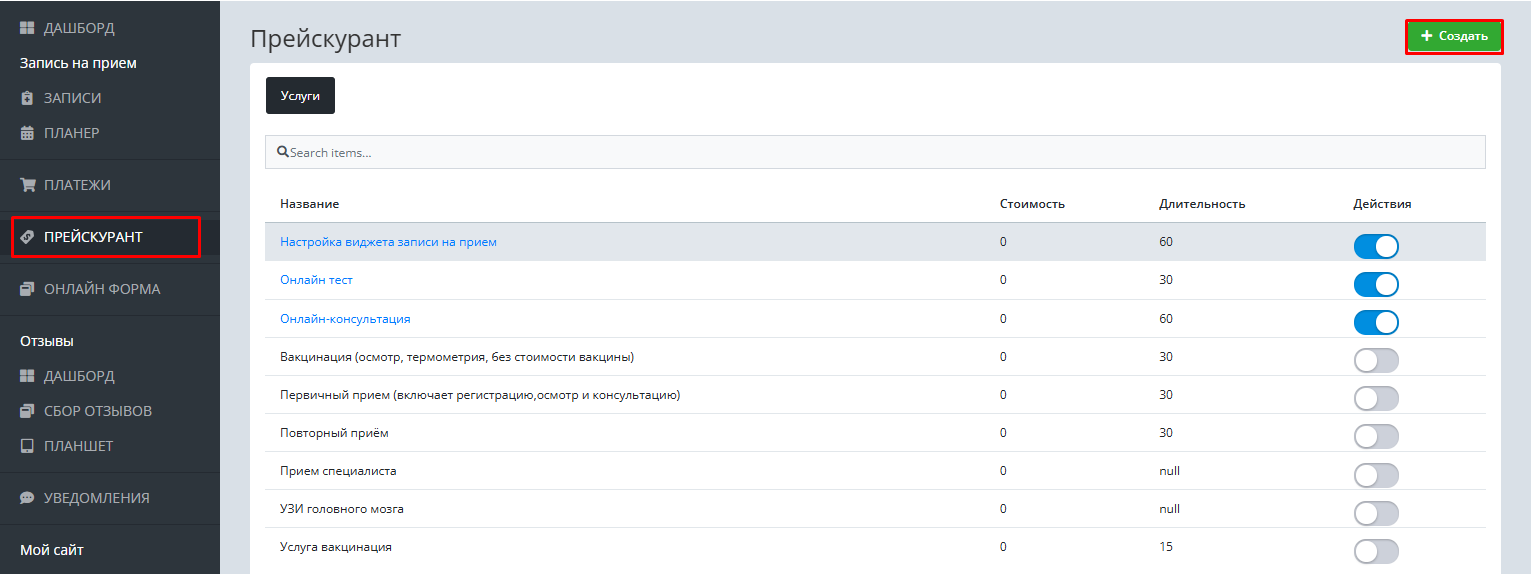This screenshot has height=574, width=1532.
Task: Click the Планшет tablet icon
Action: tap(27, 446)
